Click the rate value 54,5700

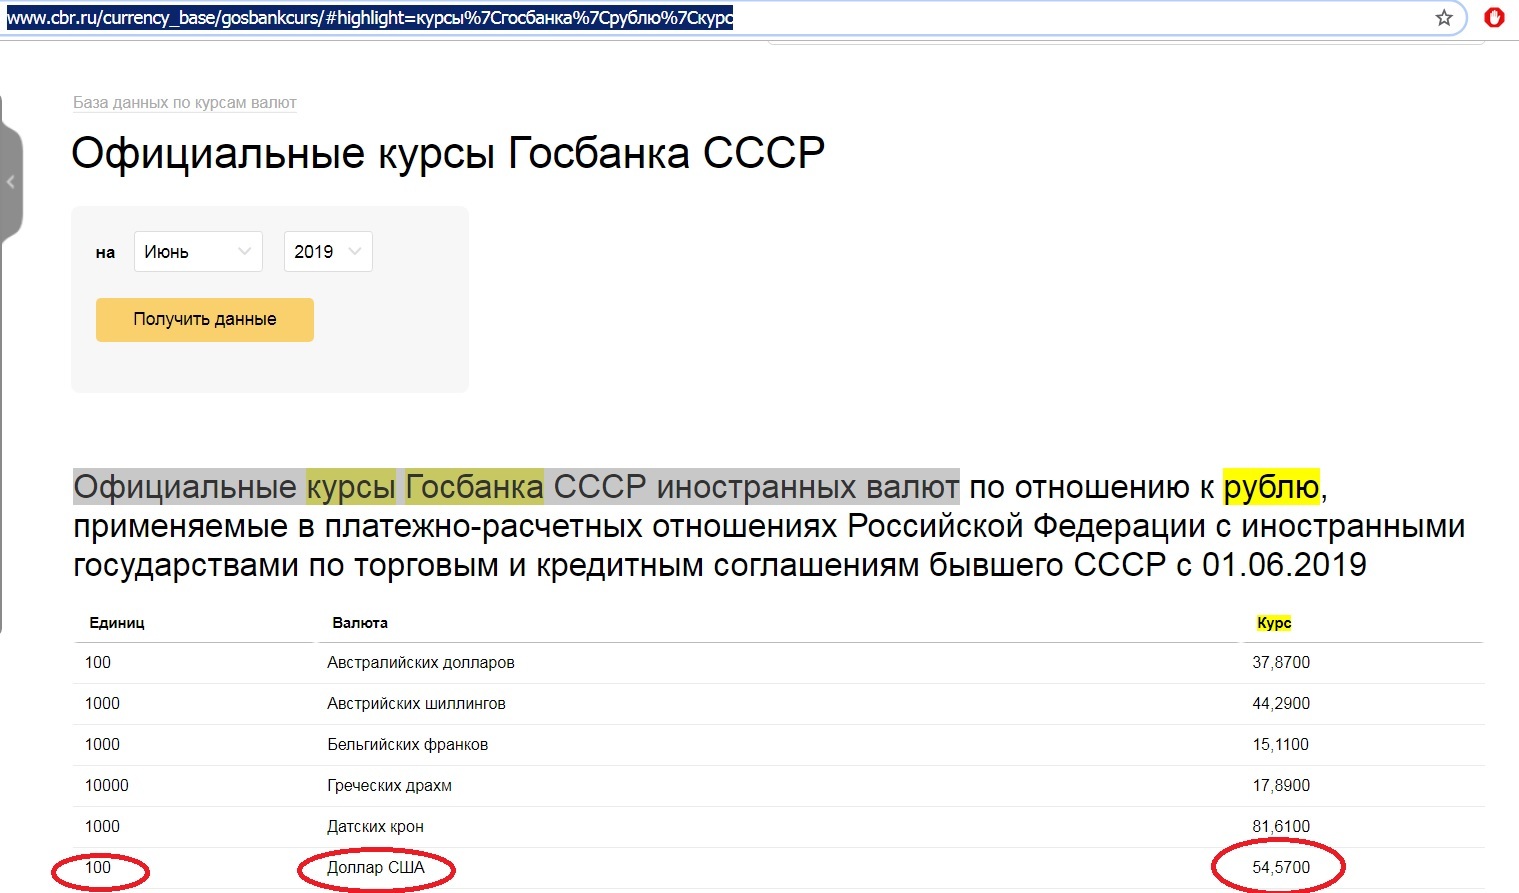(1281, 868)
